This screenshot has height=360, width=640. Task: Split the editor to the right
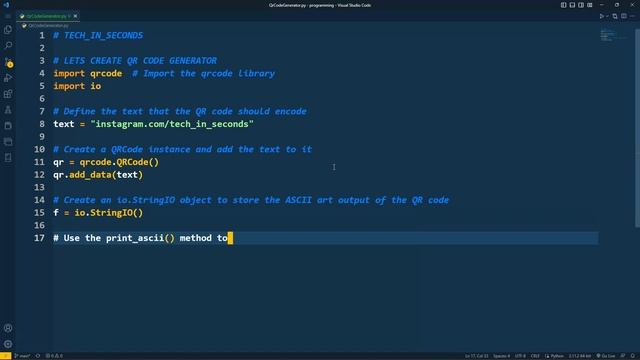[624, 16]
